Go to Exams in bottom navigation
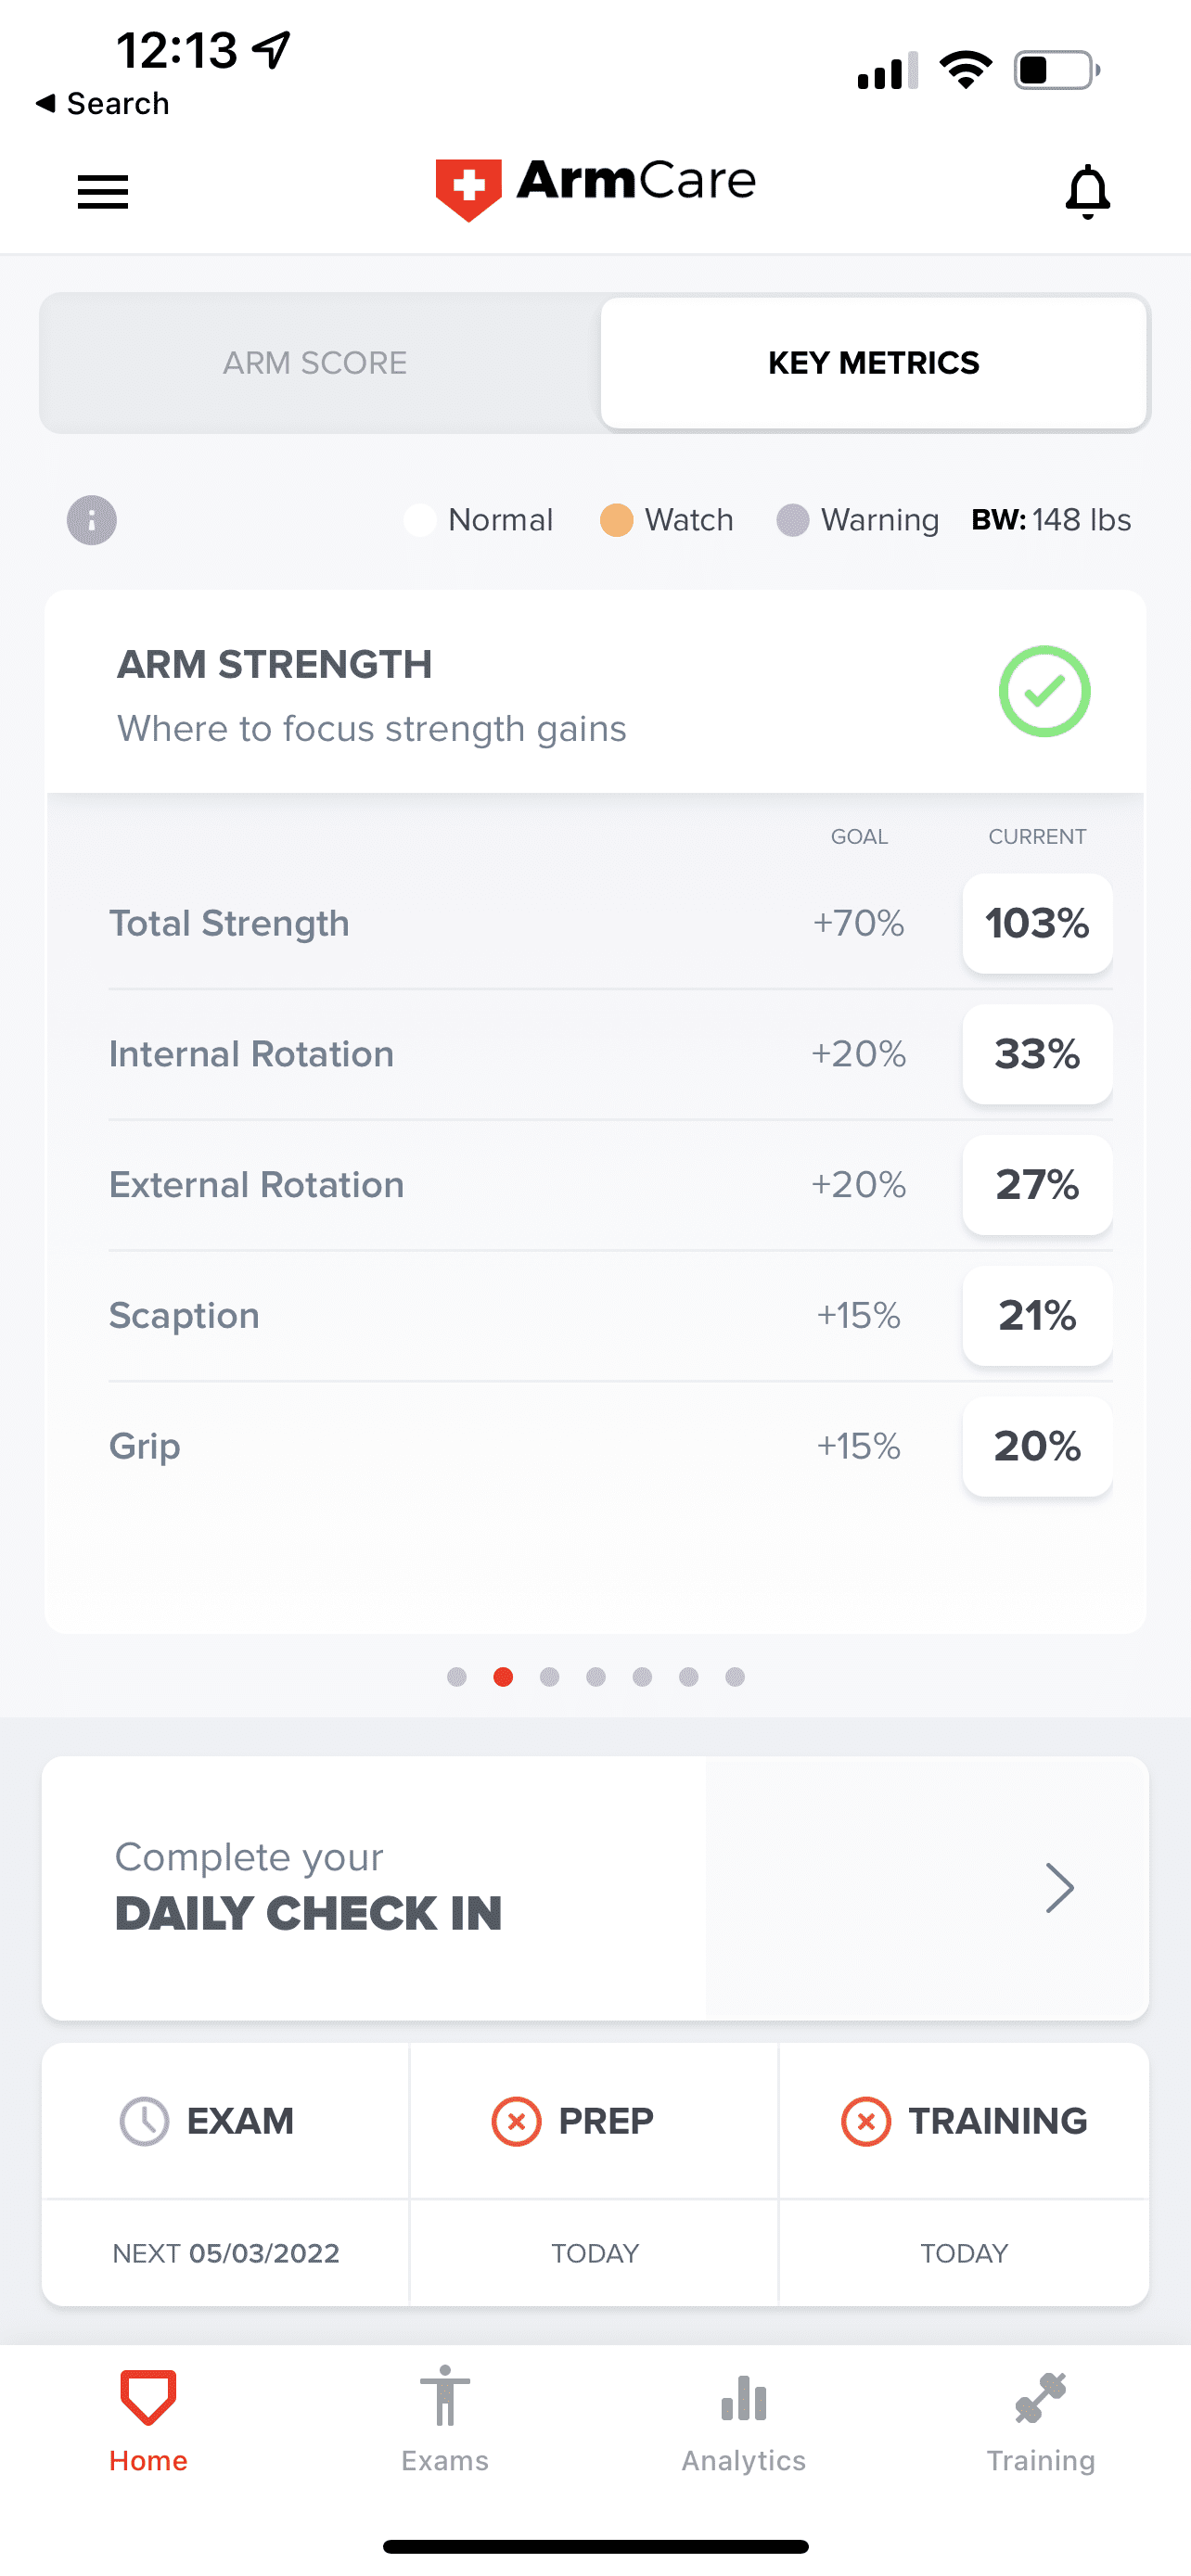The height and width of the screenshot is (2576, 1191). [445, 2418]
